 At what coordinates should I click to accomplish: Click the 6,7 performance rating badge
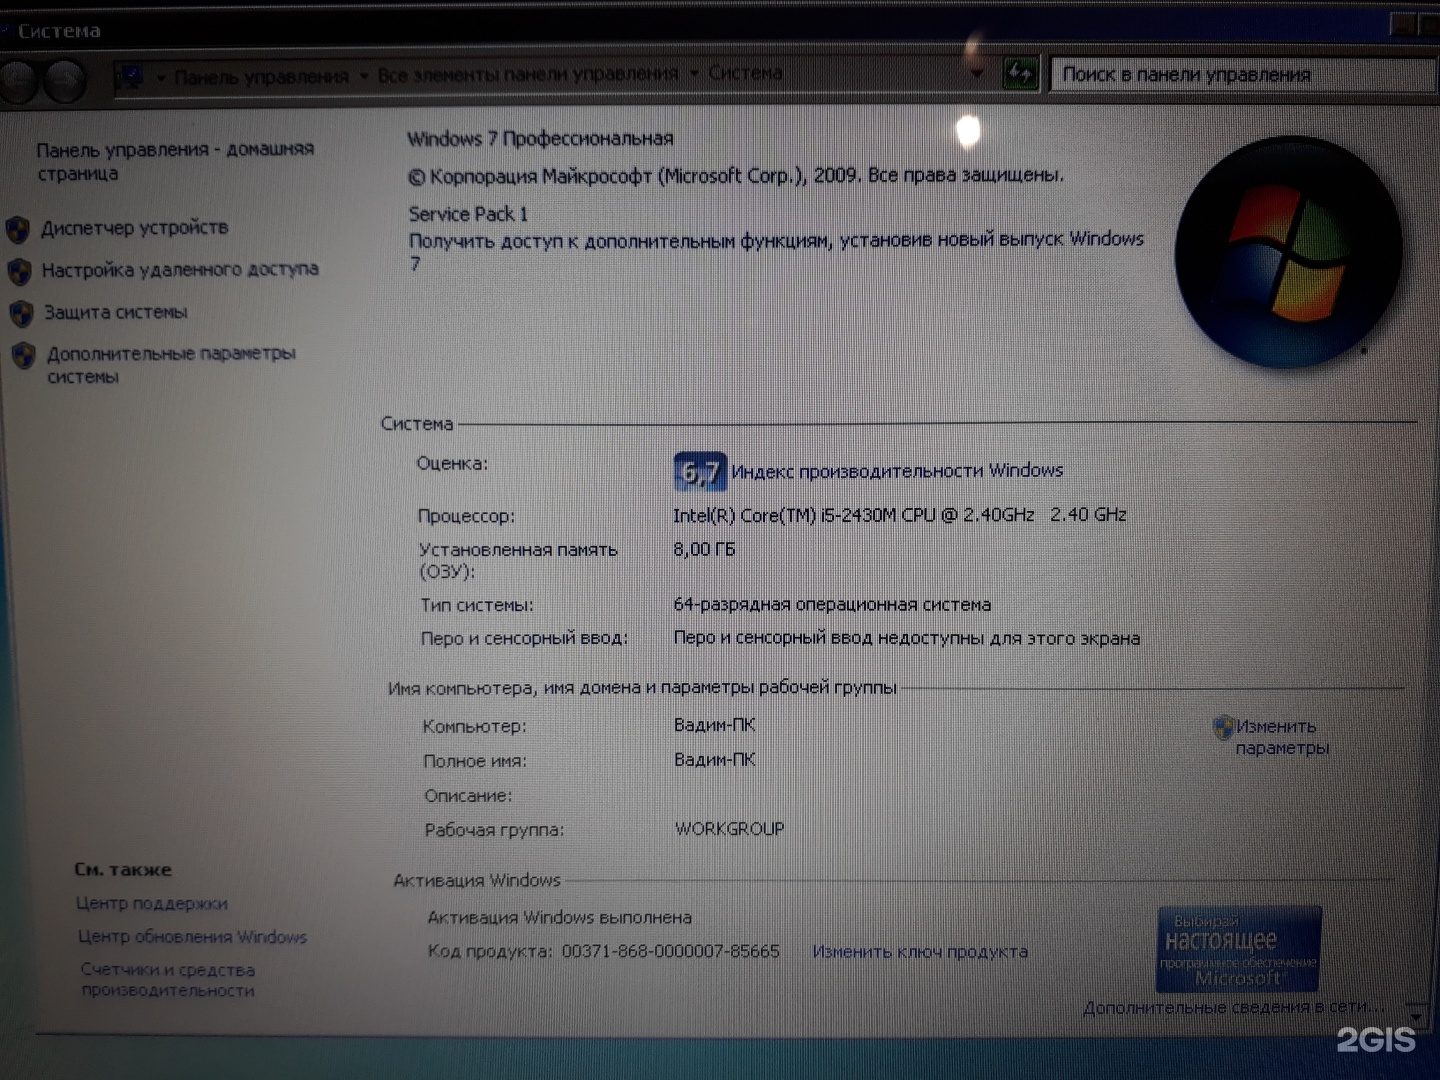tap(700, 471)
